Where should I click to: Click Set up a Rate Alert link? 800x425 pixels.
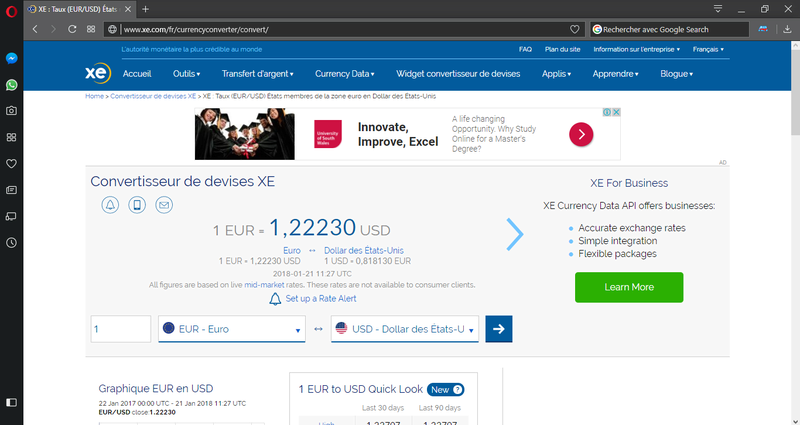[320, 298]
